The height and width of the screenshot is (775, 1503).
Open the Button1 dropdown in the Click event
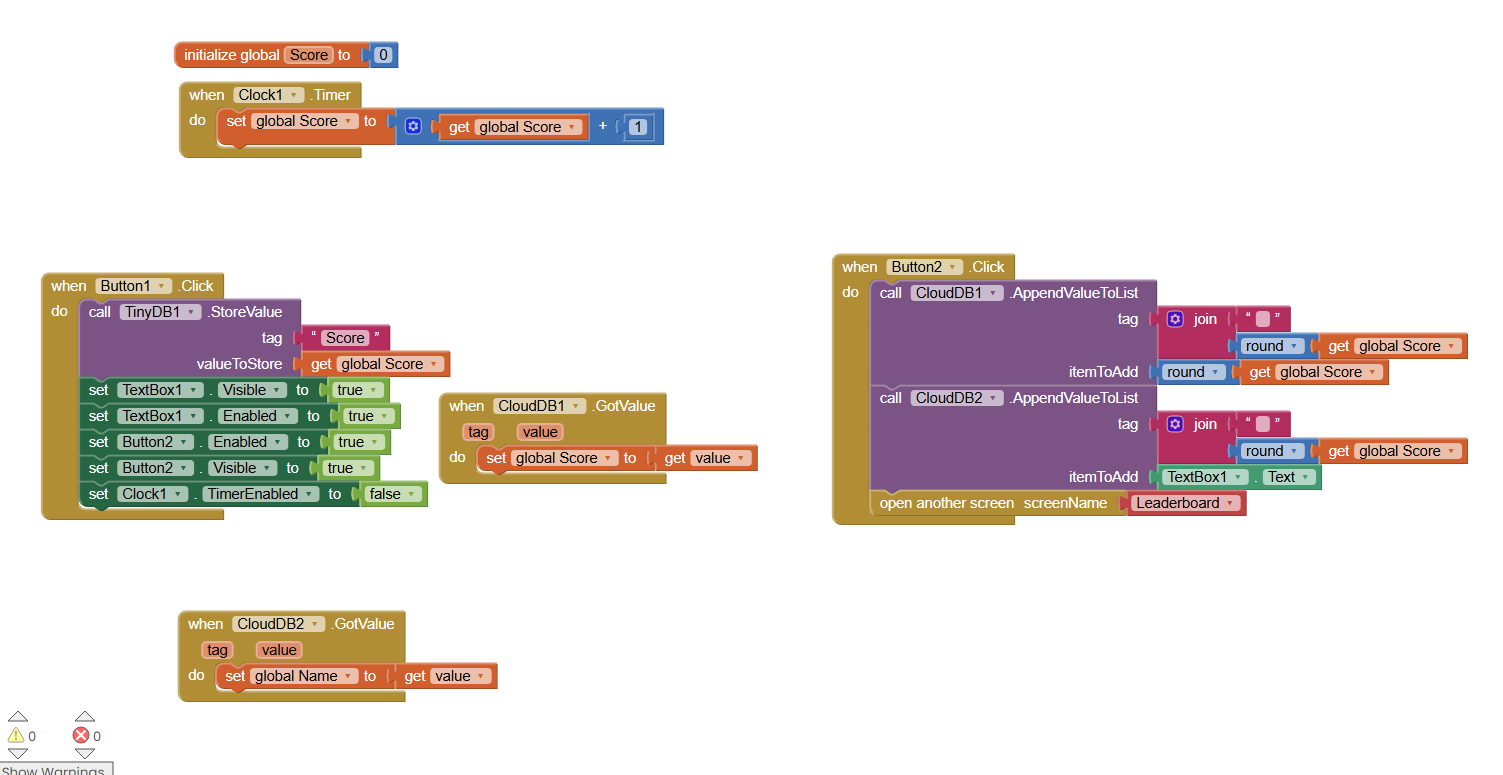coord(133,286)
